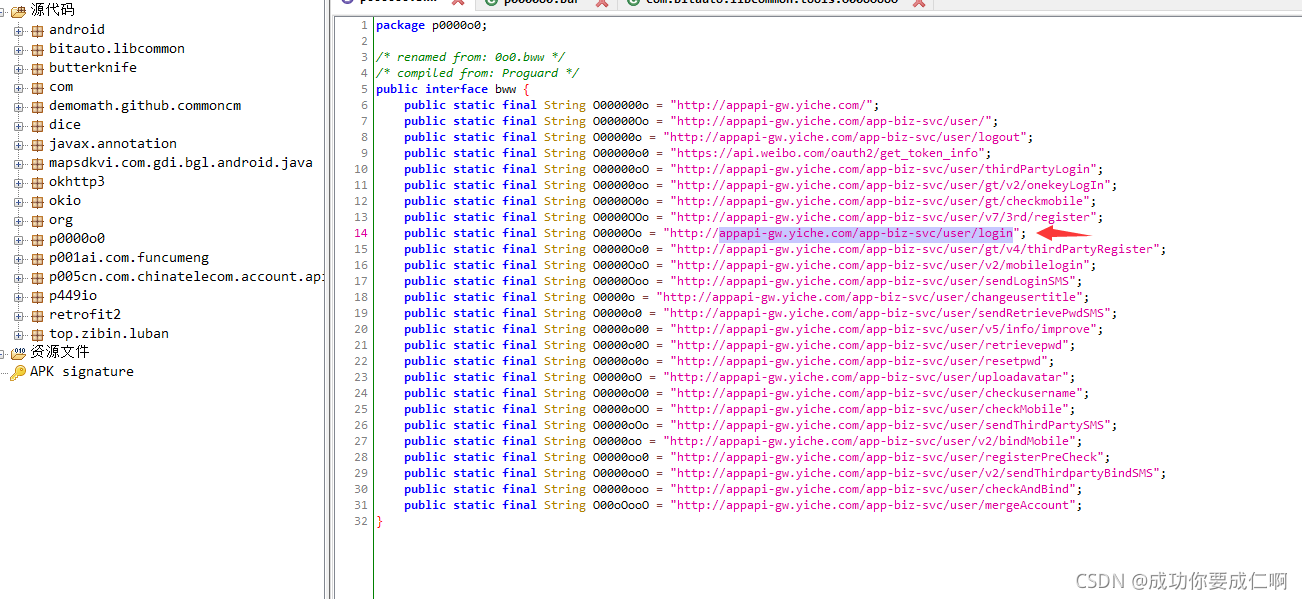Click the butterknife package icon

tap(38, 68)
